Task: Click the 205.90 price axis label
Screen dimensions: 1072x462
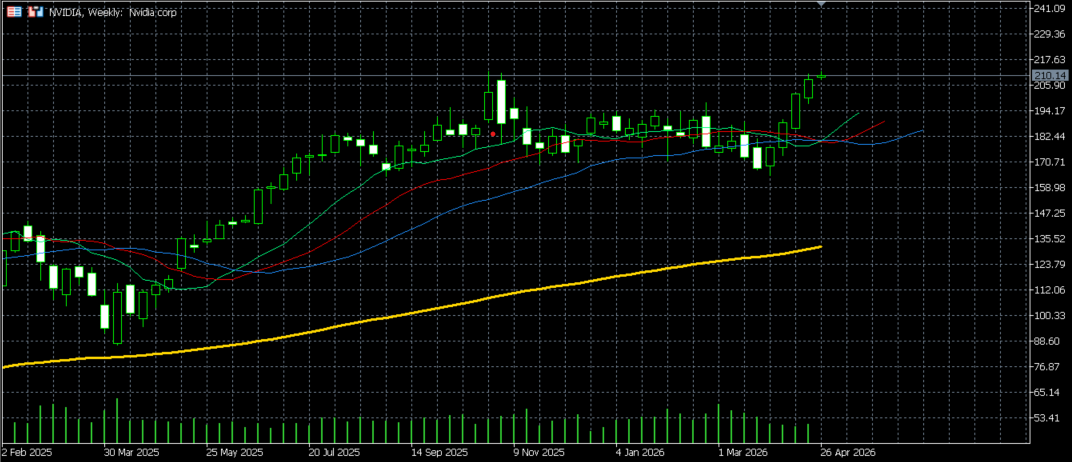Action: (x=1051, y=85)
